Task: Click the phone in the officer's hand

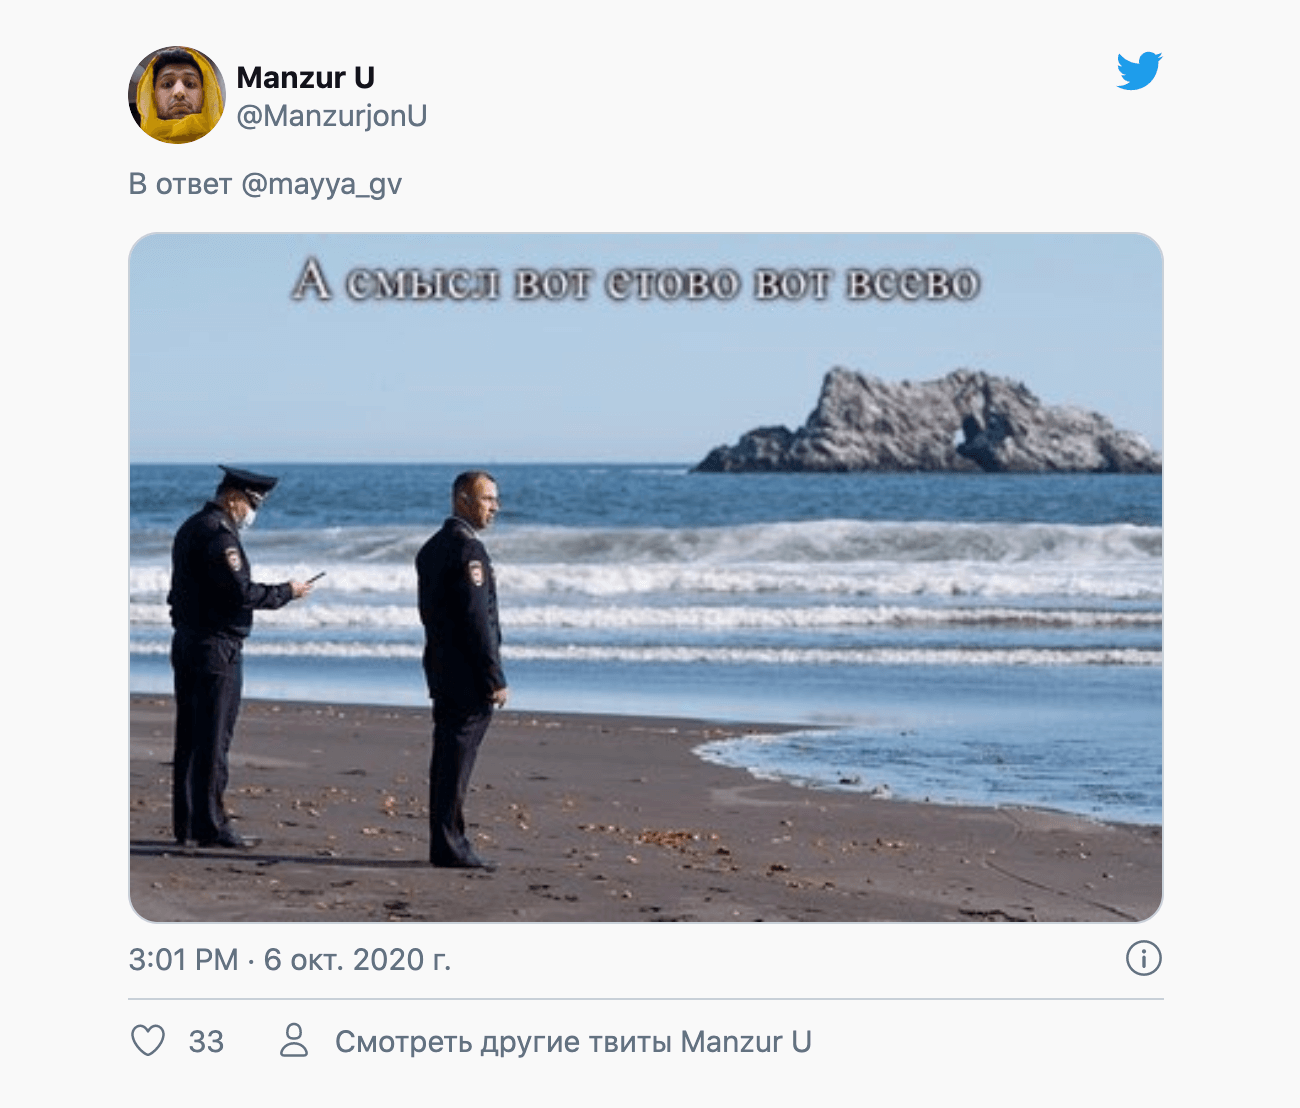Action: (x=315, y=578)
